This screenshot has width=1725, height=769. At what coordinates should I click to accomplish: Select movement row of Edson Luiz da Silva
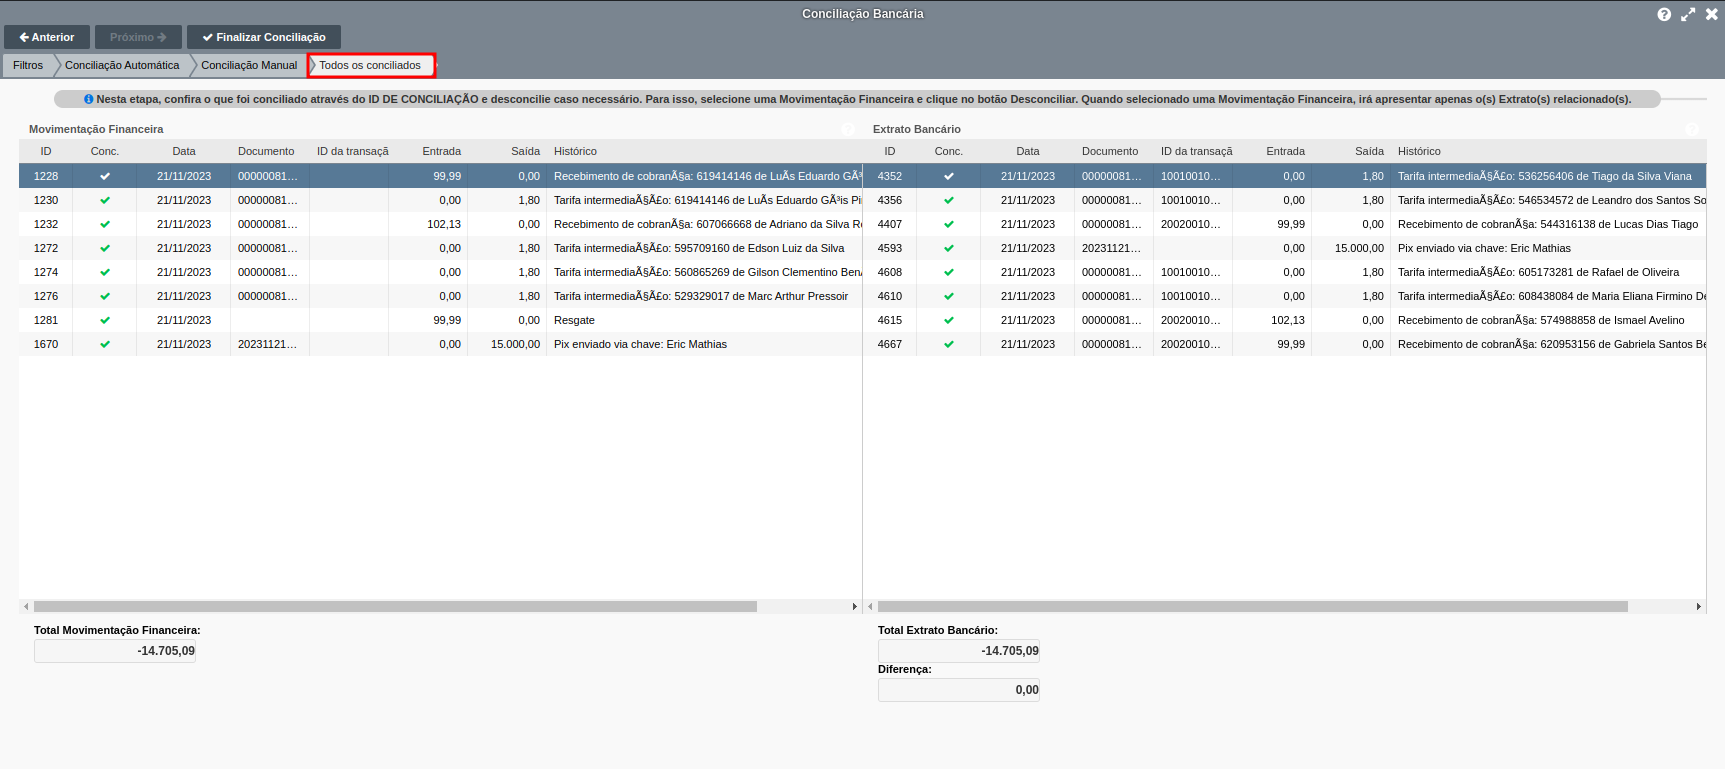tap(440, 248)
